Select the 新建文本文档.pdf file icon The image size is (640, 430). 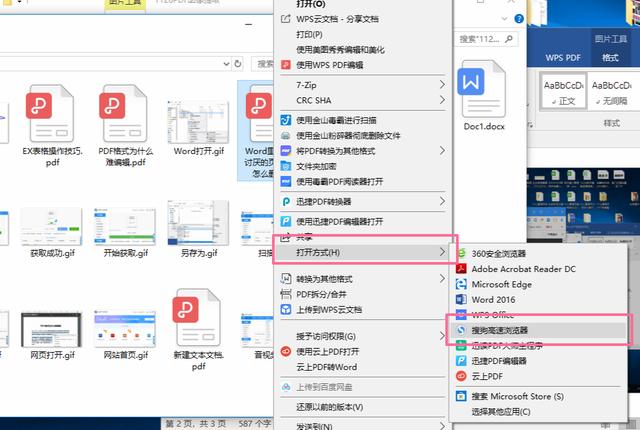pos(198,317)
